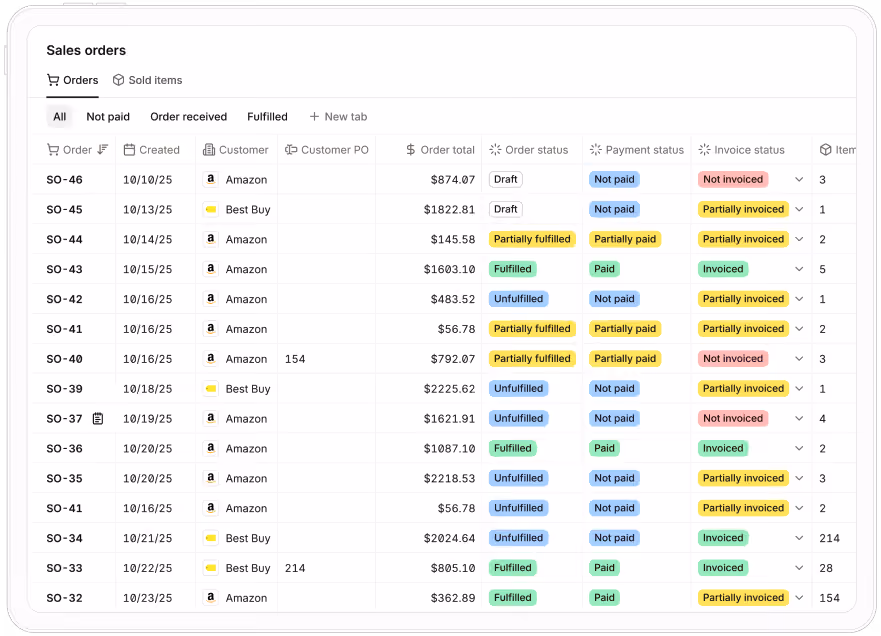
Task: Click building icon in Customer column header
Action: [x=209, y=149]
